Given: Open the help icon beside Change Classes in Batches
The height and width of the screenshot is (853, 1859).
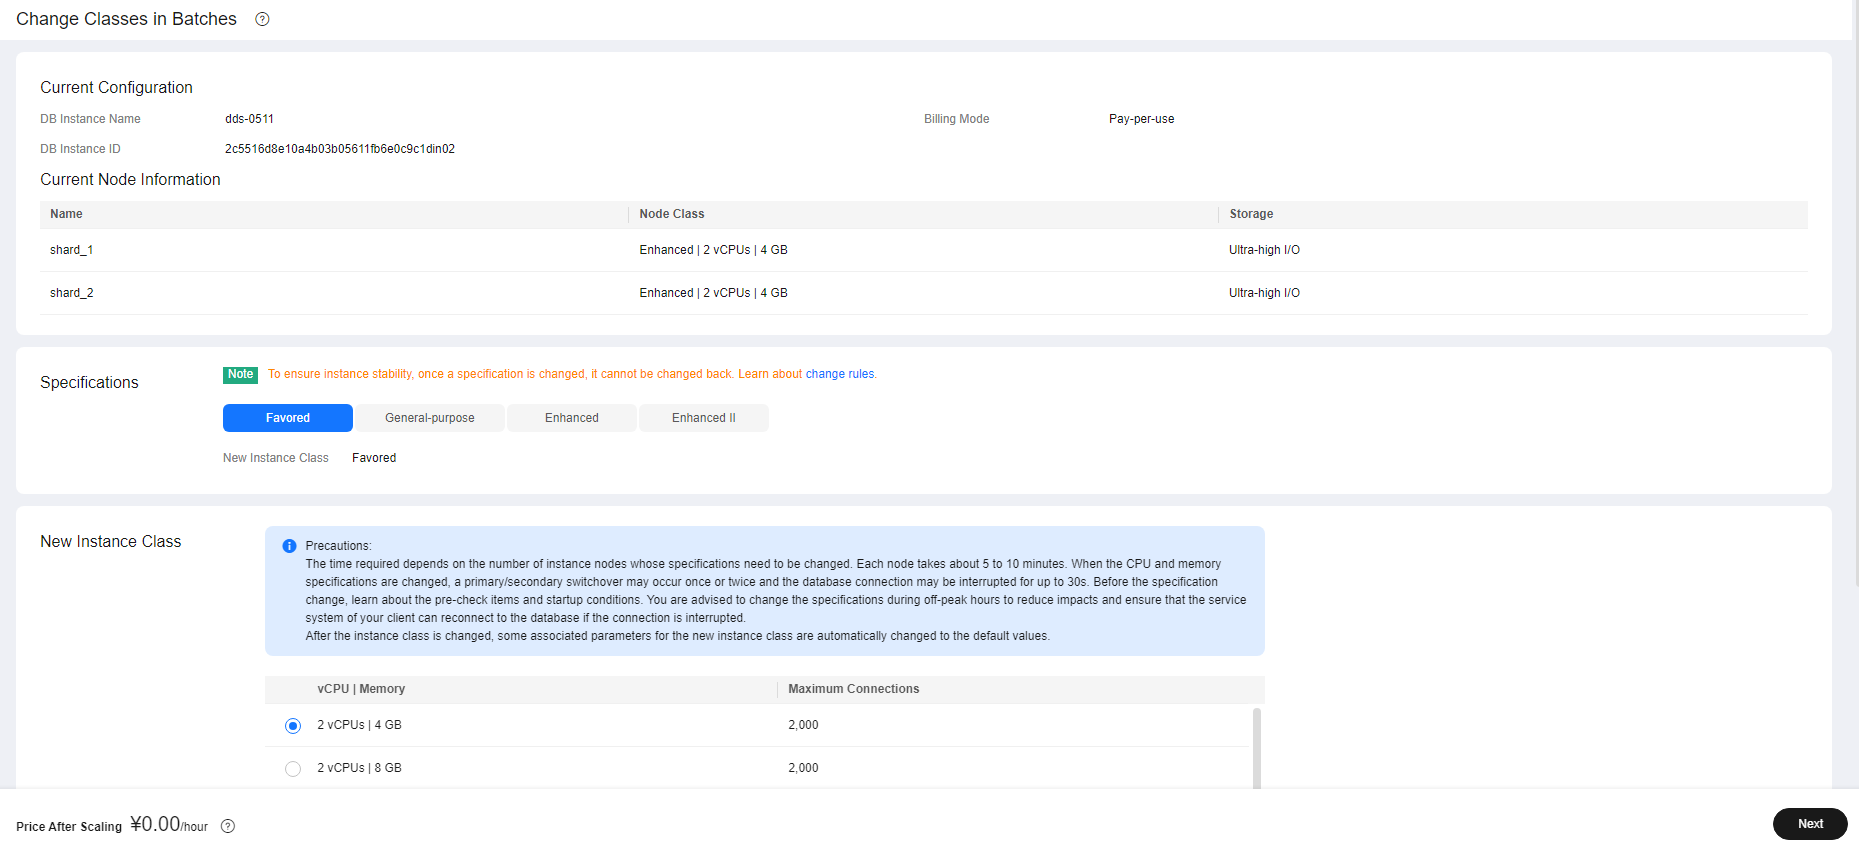Looking at the screenshot, I should point(262,19).
